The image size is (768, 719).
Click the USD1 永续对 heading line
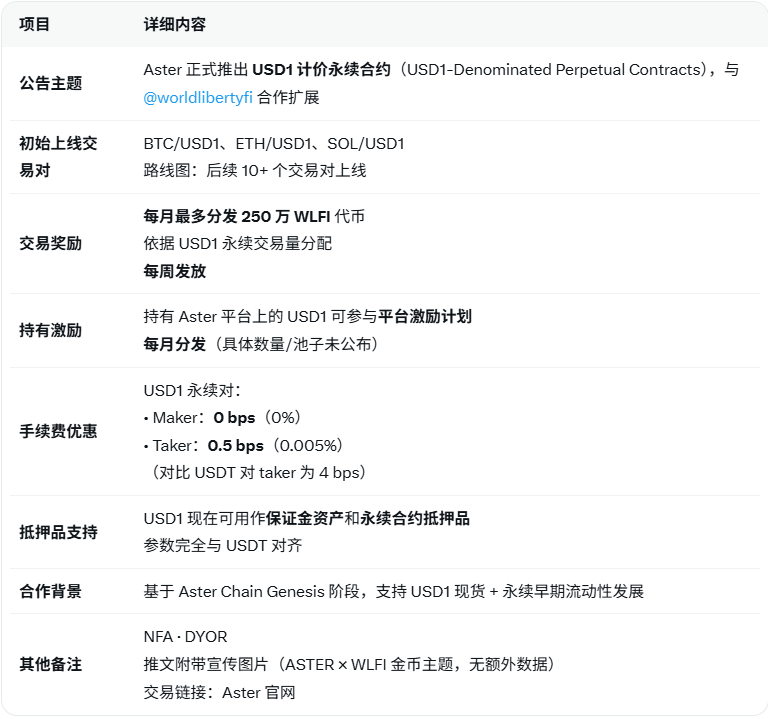point(192,390)
